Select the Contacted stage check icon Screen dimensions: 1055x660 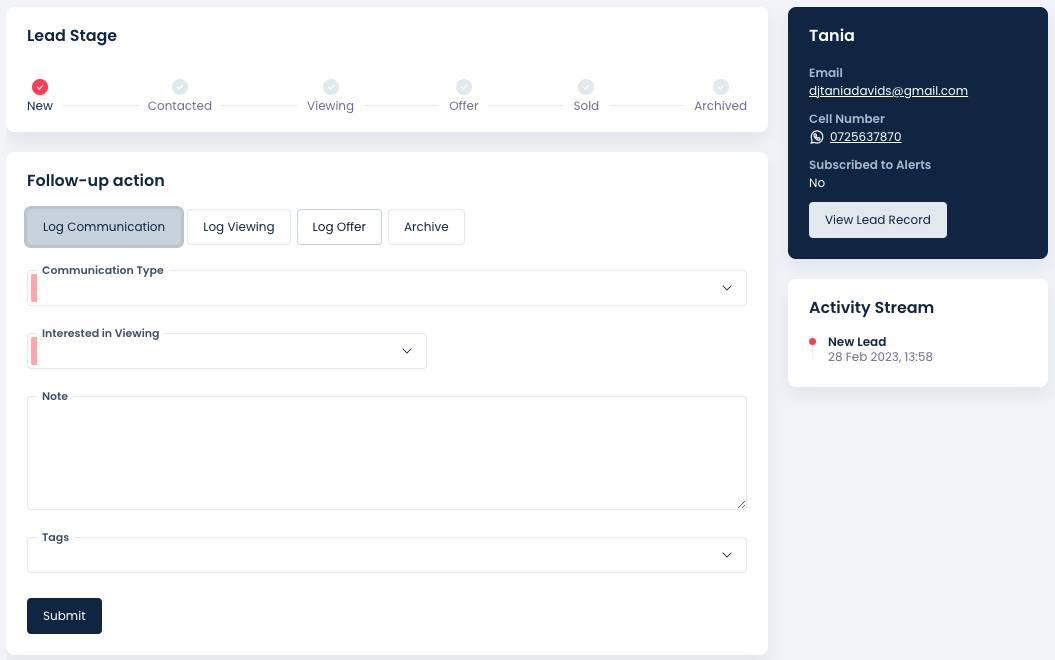180,87
